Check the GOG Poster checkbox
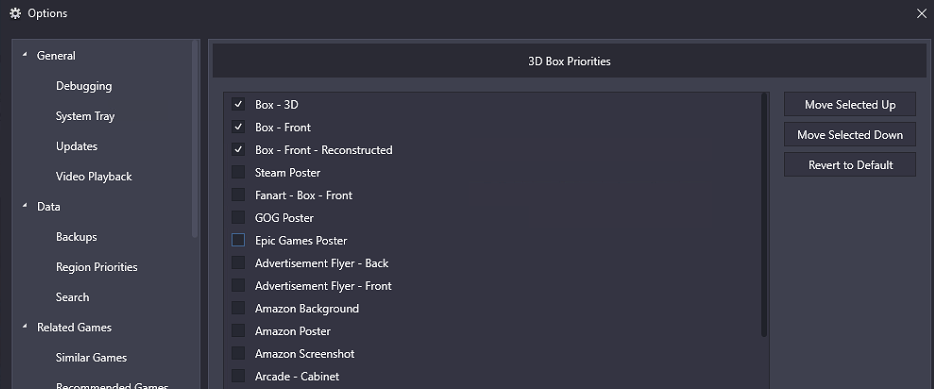The image size is (934, 389). [x=238, y=217]
